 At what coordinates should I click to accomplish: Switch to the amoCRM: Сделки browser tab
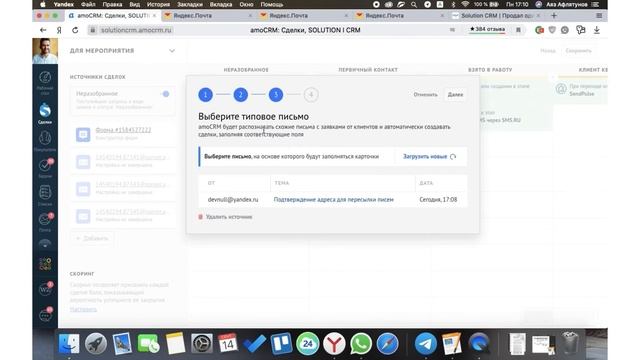[x=113, y=16]
